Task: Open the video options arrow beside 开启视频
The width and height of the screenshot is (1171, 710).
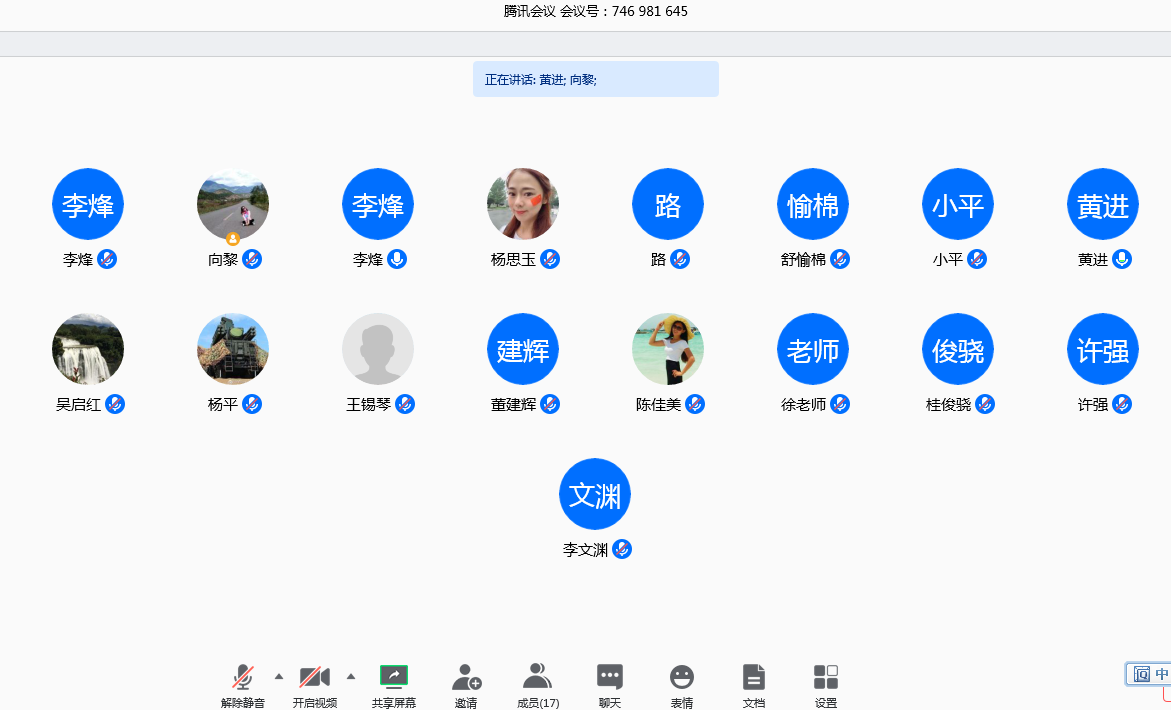Action: pyautogui.click(x=351, y=677)
